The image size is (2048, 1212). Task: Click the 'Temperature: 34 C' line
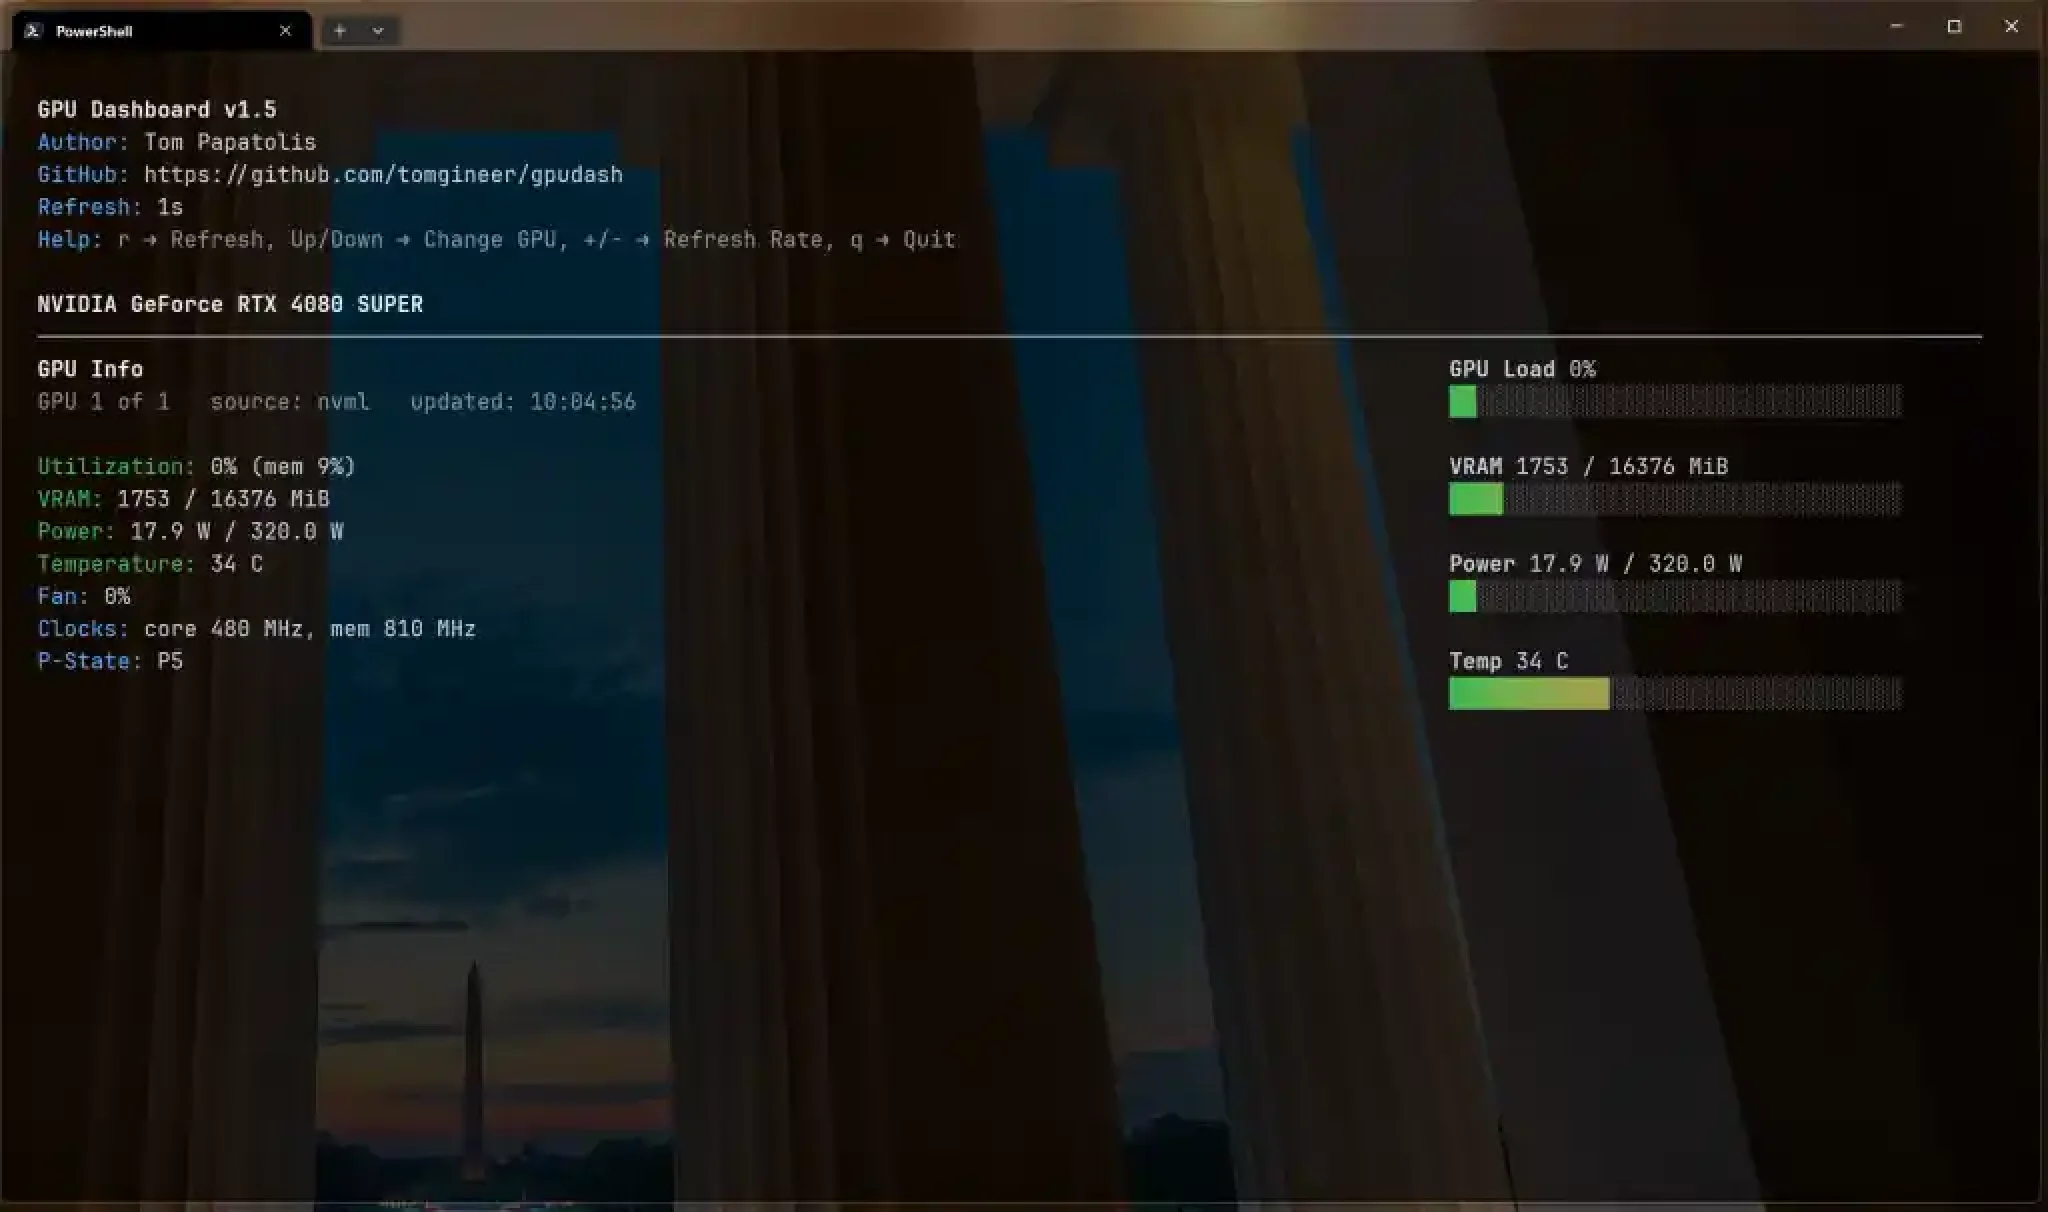150,564
